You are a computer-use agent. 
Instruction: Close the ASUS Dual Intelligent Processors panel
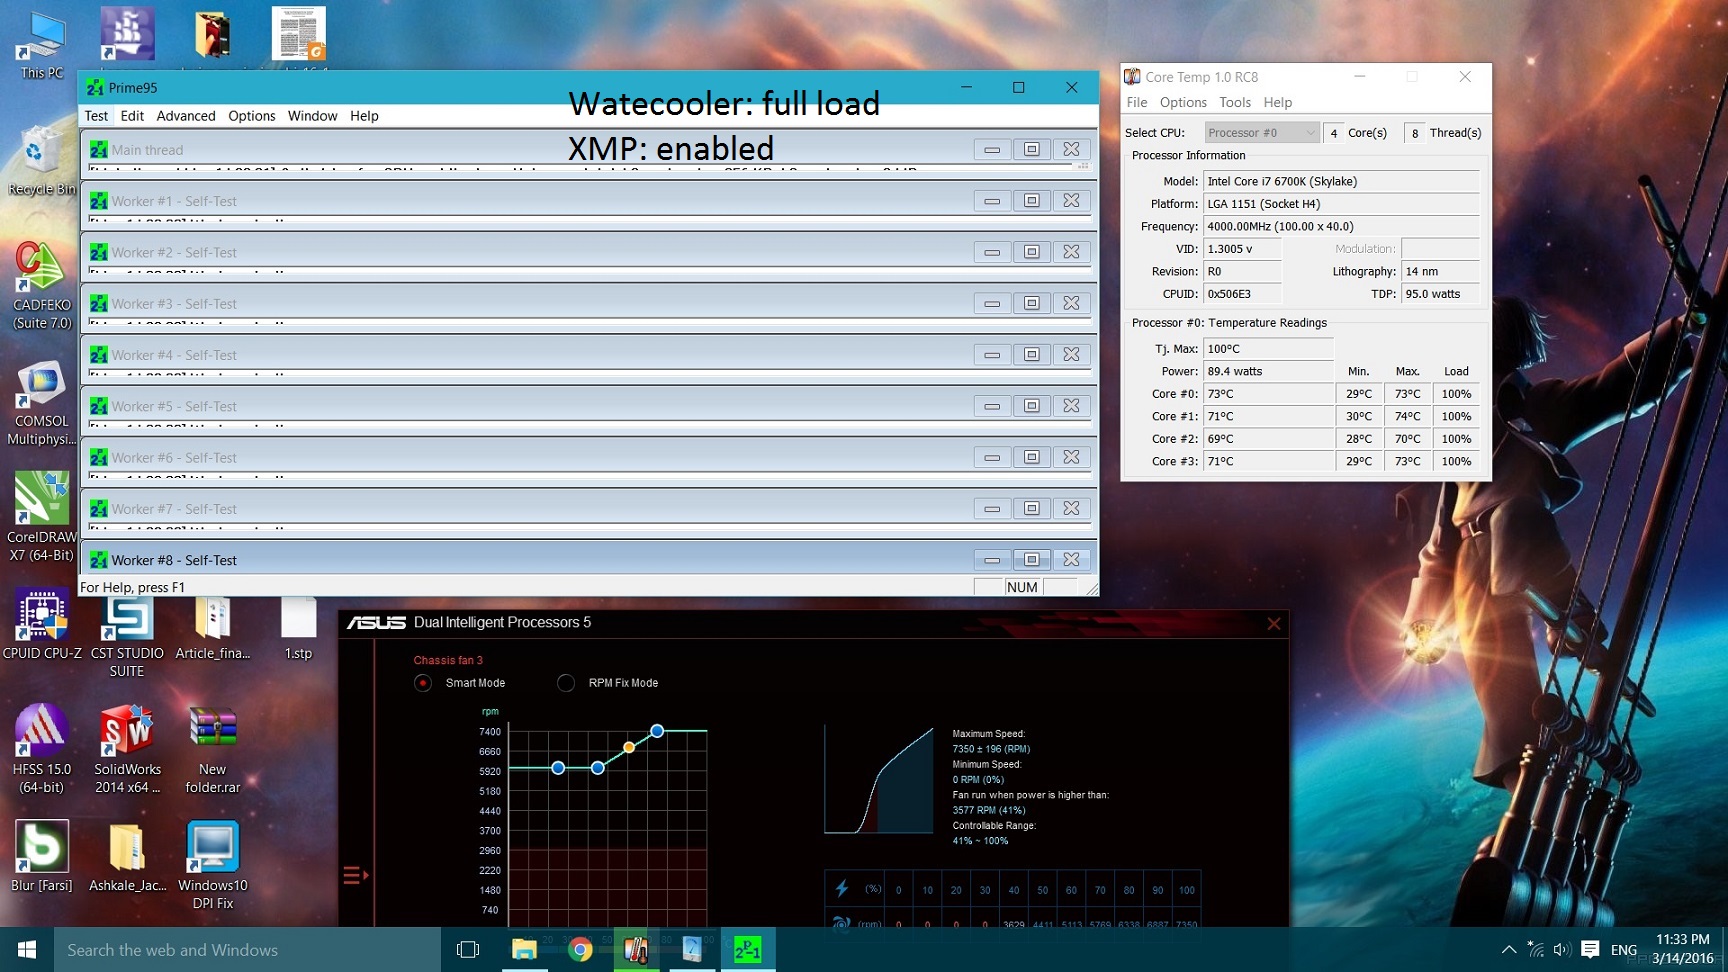tap(1274, 624)
